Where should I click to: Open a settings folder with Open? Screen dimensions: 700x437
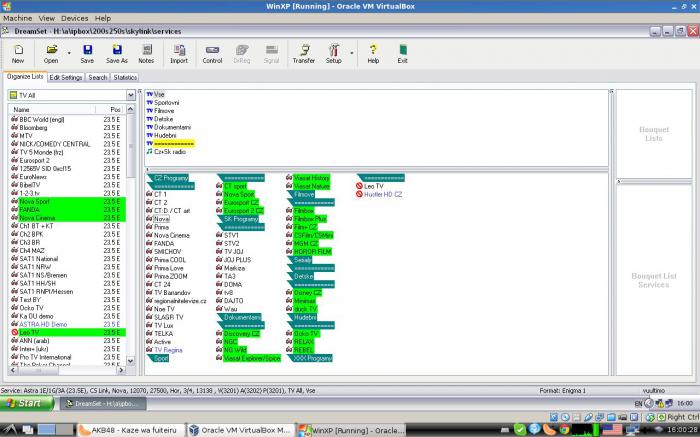[51, 54]
